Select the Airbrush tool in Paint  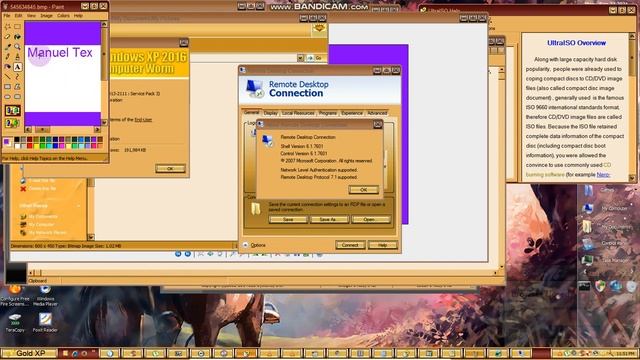(x=8, y=67)
